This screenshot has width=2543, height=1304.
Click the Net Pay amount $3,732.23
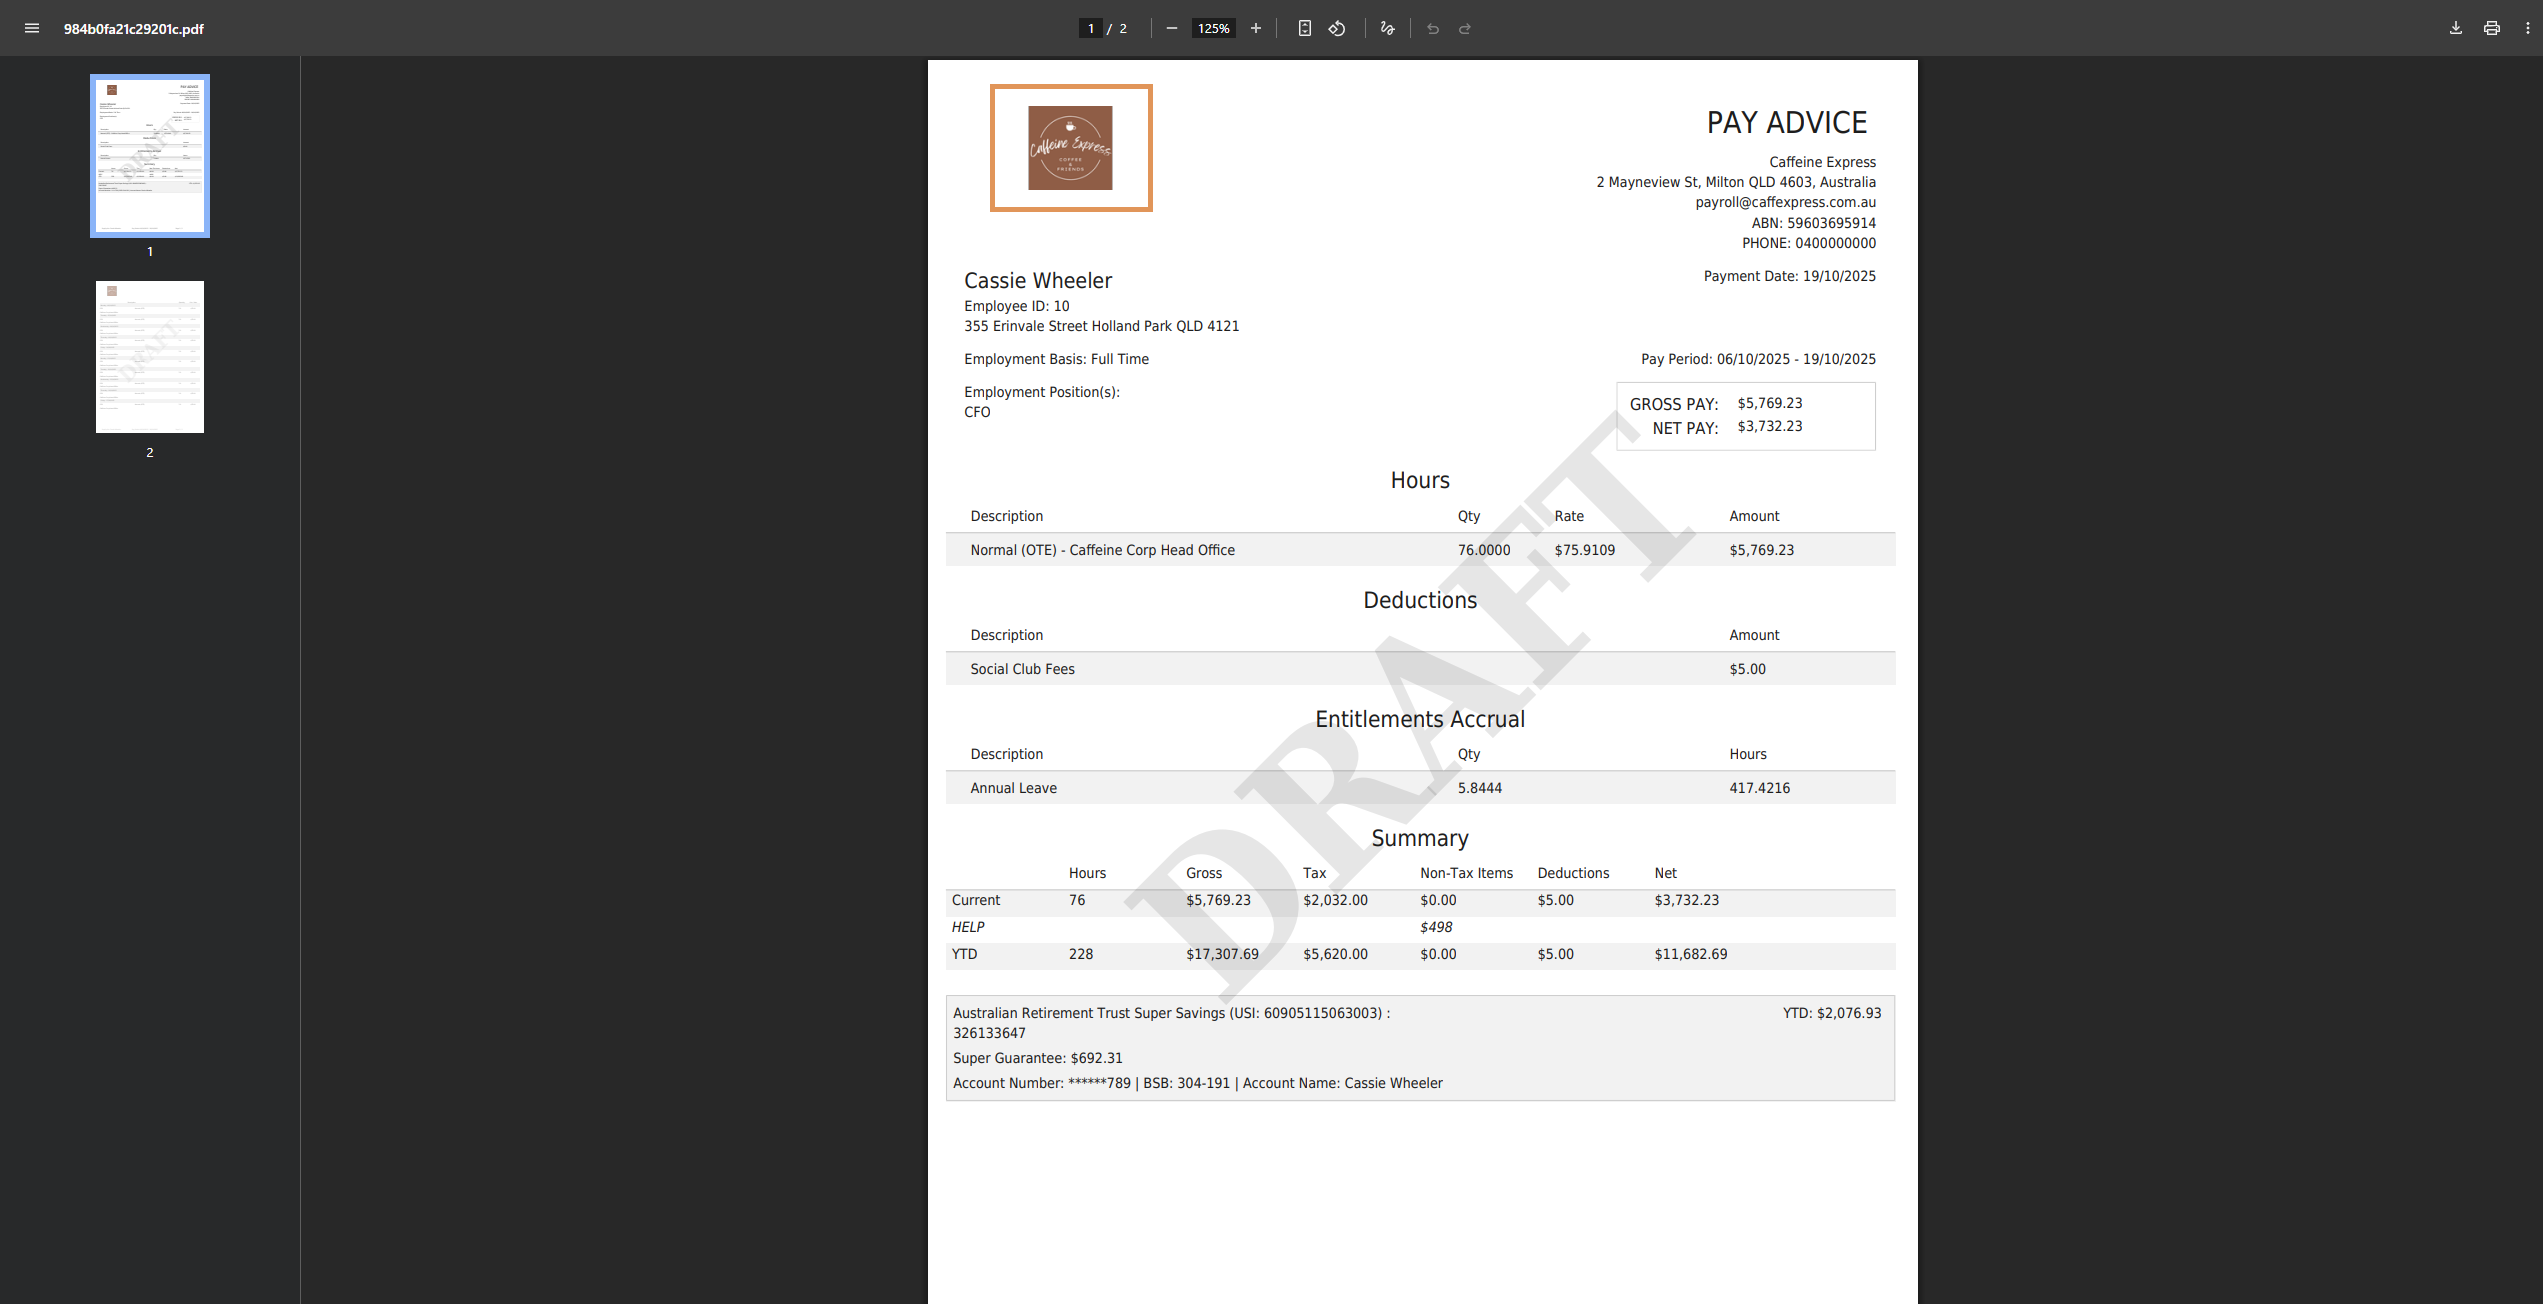[x=1769, y=426]
